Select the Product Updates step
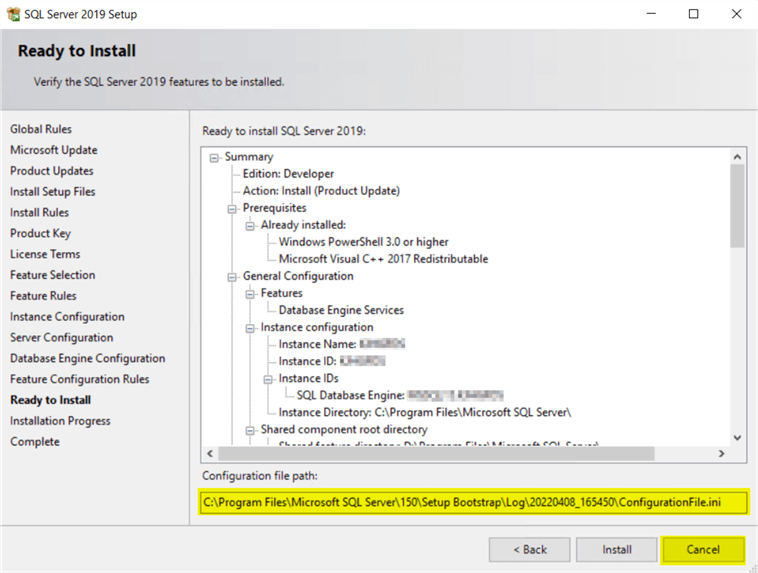Image resolution: width=758 pixels, height=573 pixels. [x=52, y=171]
